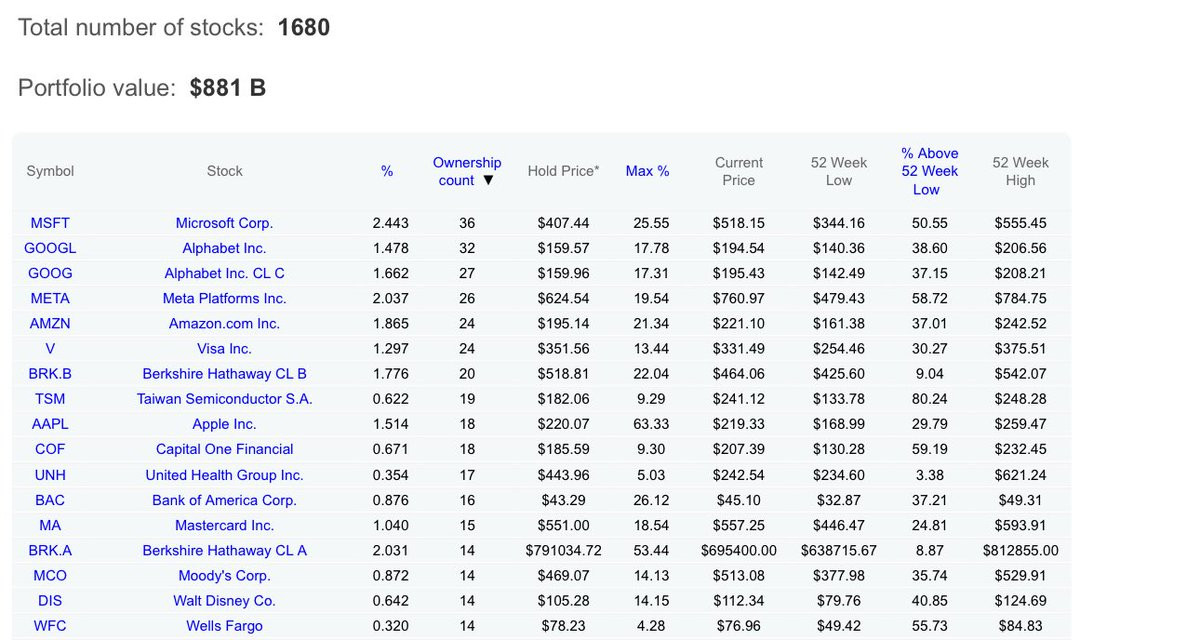Select Apple max percent 63.33

(651, 424)
